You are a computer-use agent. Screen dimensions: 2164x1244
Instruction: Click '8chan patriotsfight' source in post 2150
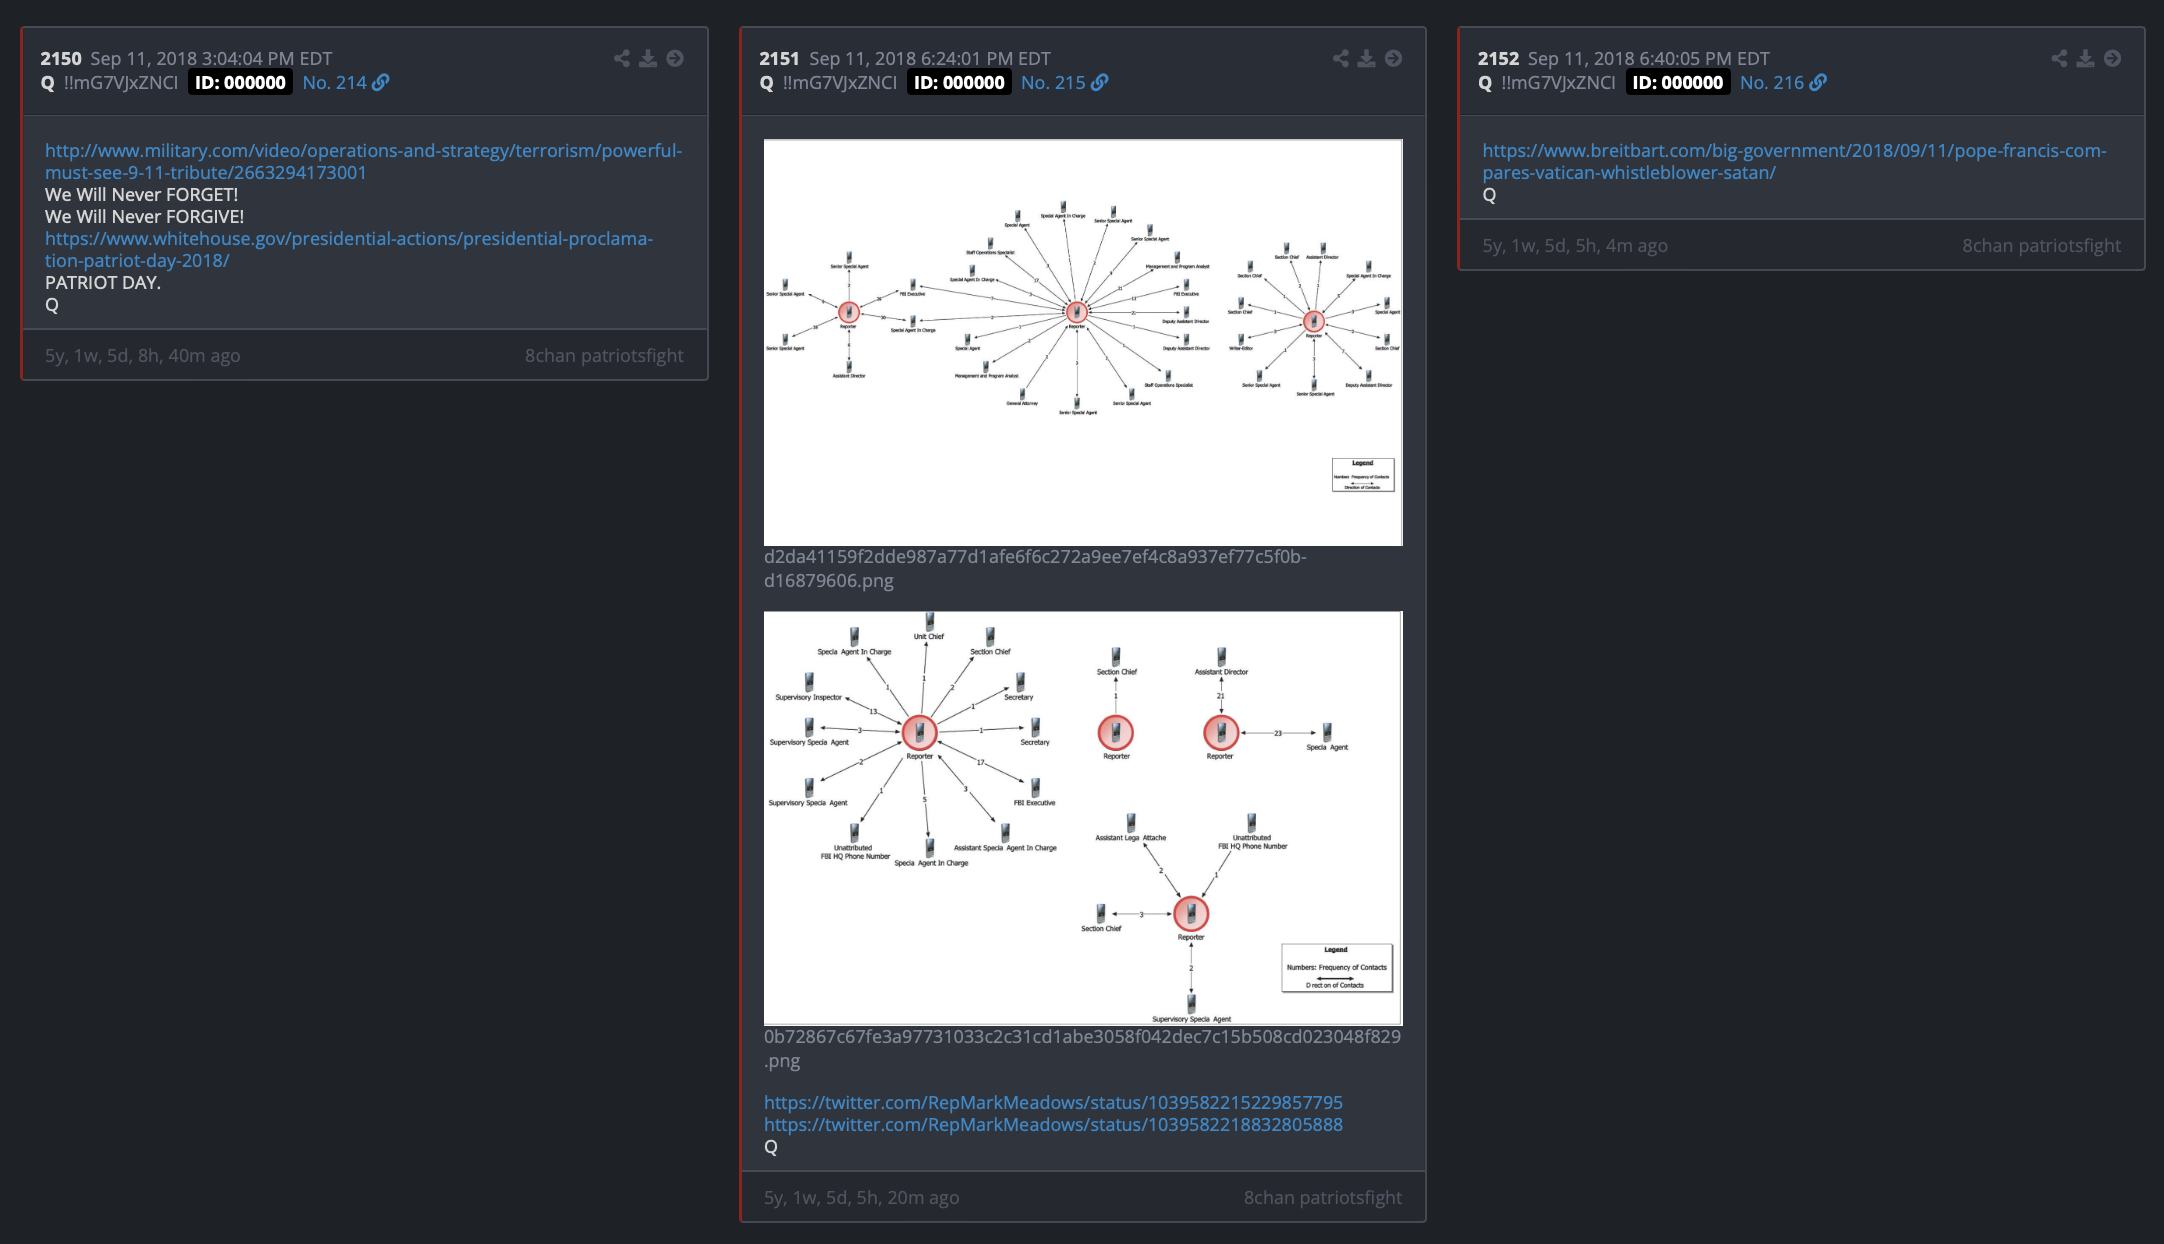pos(604,355)
